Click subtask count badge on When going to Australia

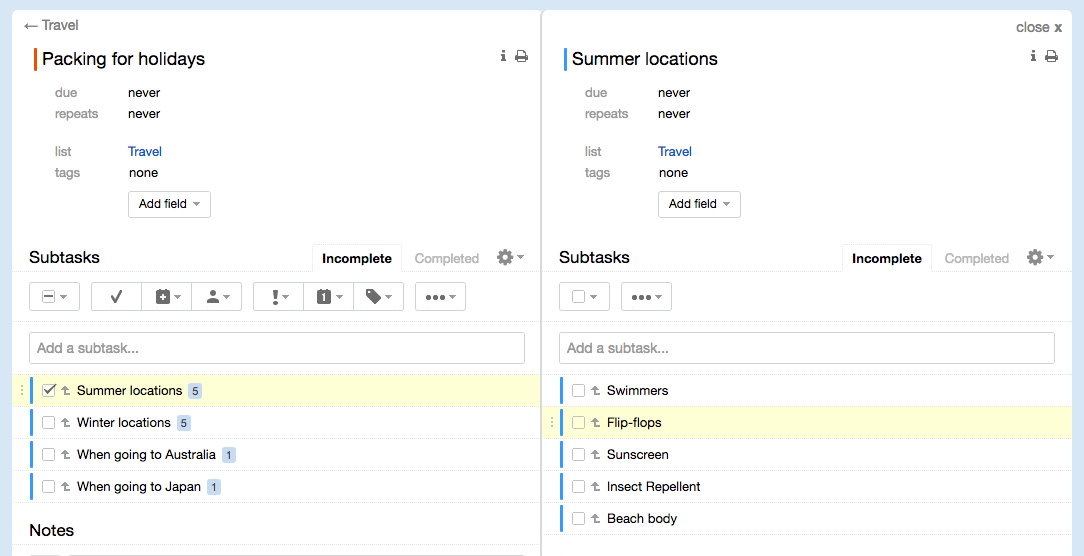coord(229,455)
